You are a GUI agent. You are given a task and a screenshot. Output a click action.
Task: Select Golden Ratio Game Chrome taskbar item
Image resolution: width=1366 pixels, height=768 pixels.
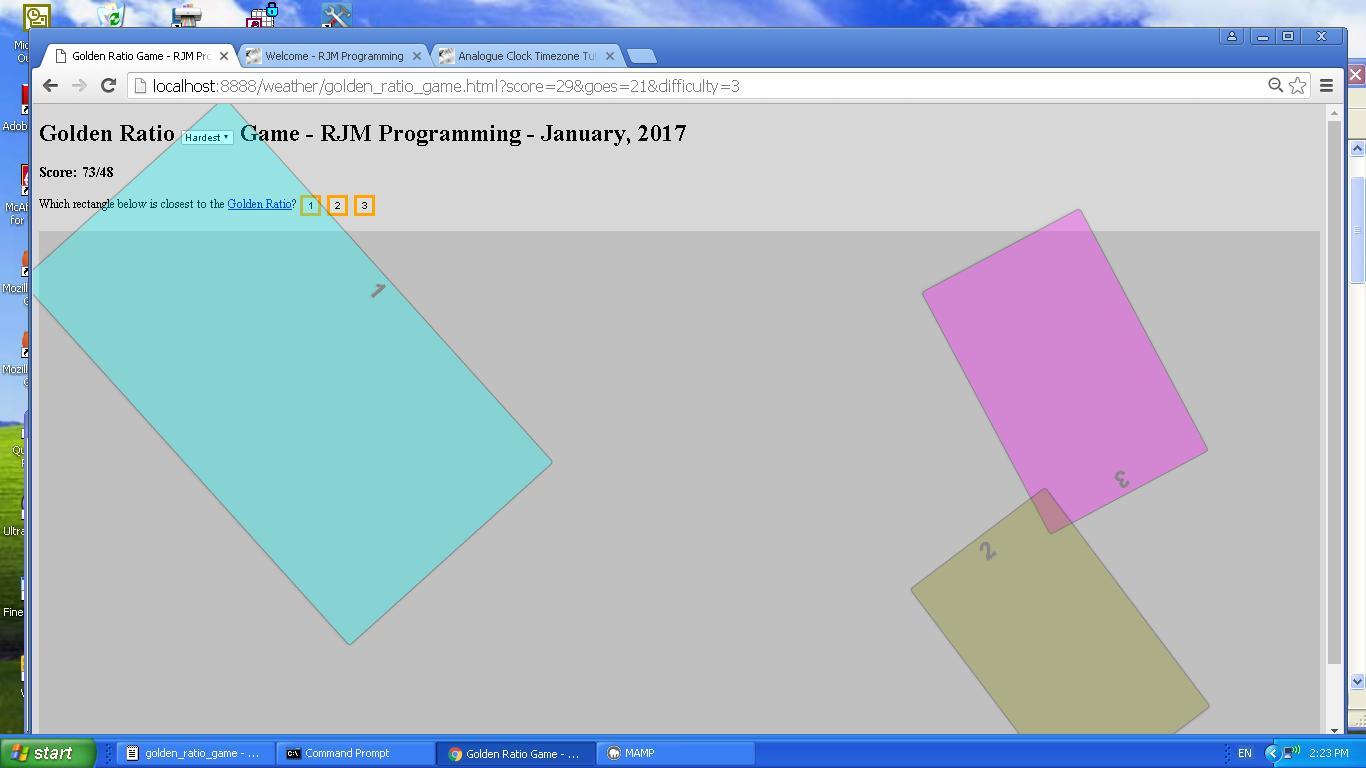(x=515, y=753)
